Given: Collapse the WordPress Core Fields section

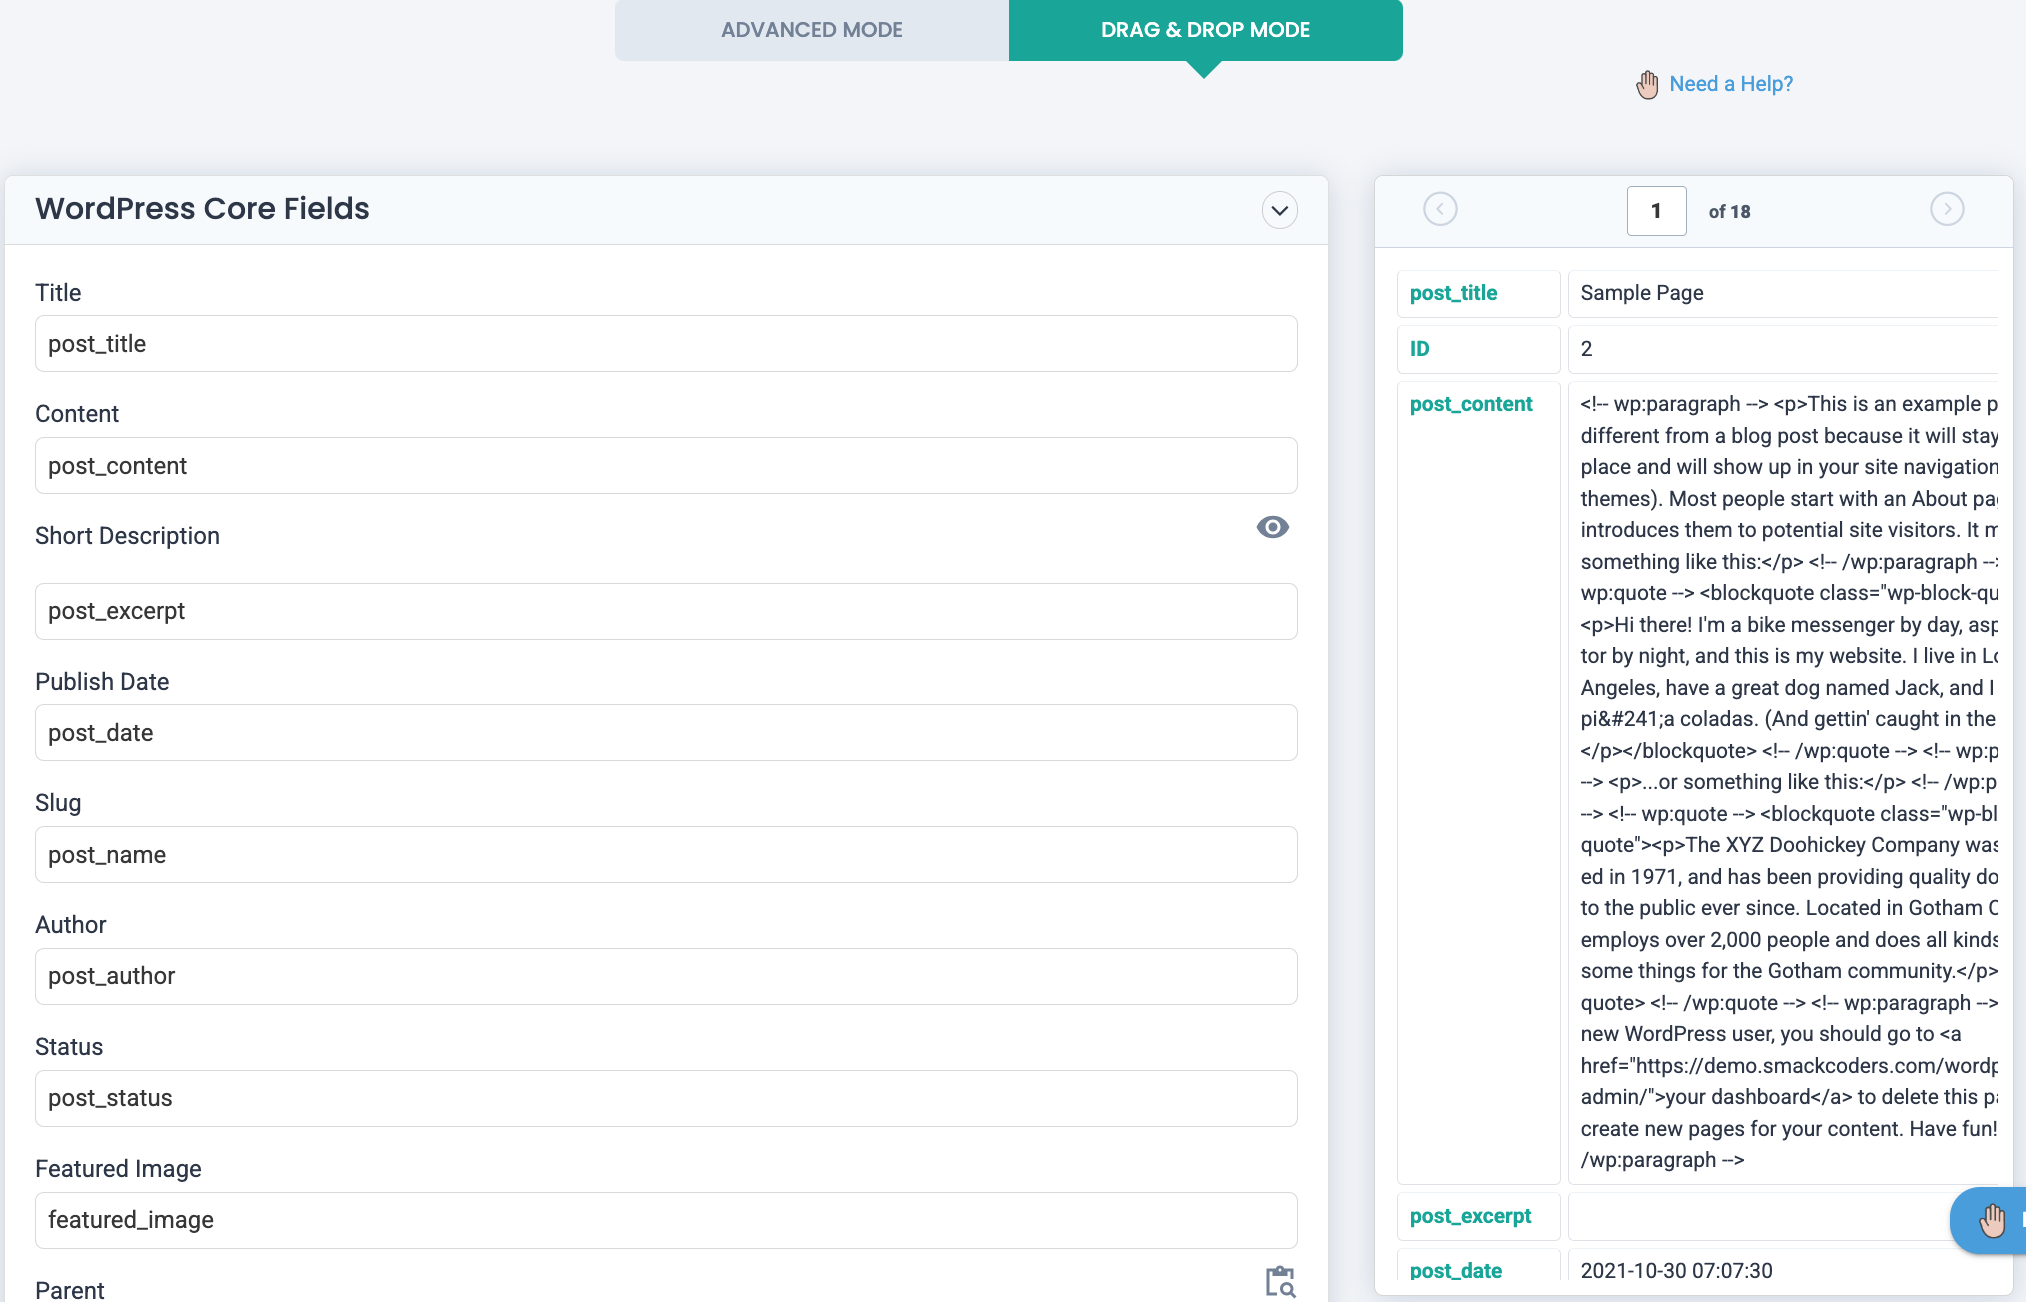Looking at the screenshot, I should coord(1279,210).
